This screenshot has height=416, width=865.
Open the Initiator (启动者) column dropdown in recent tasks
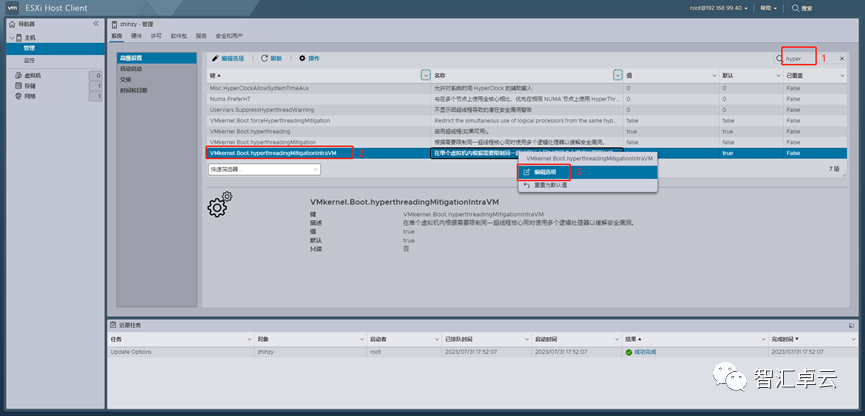coord(436,339)
